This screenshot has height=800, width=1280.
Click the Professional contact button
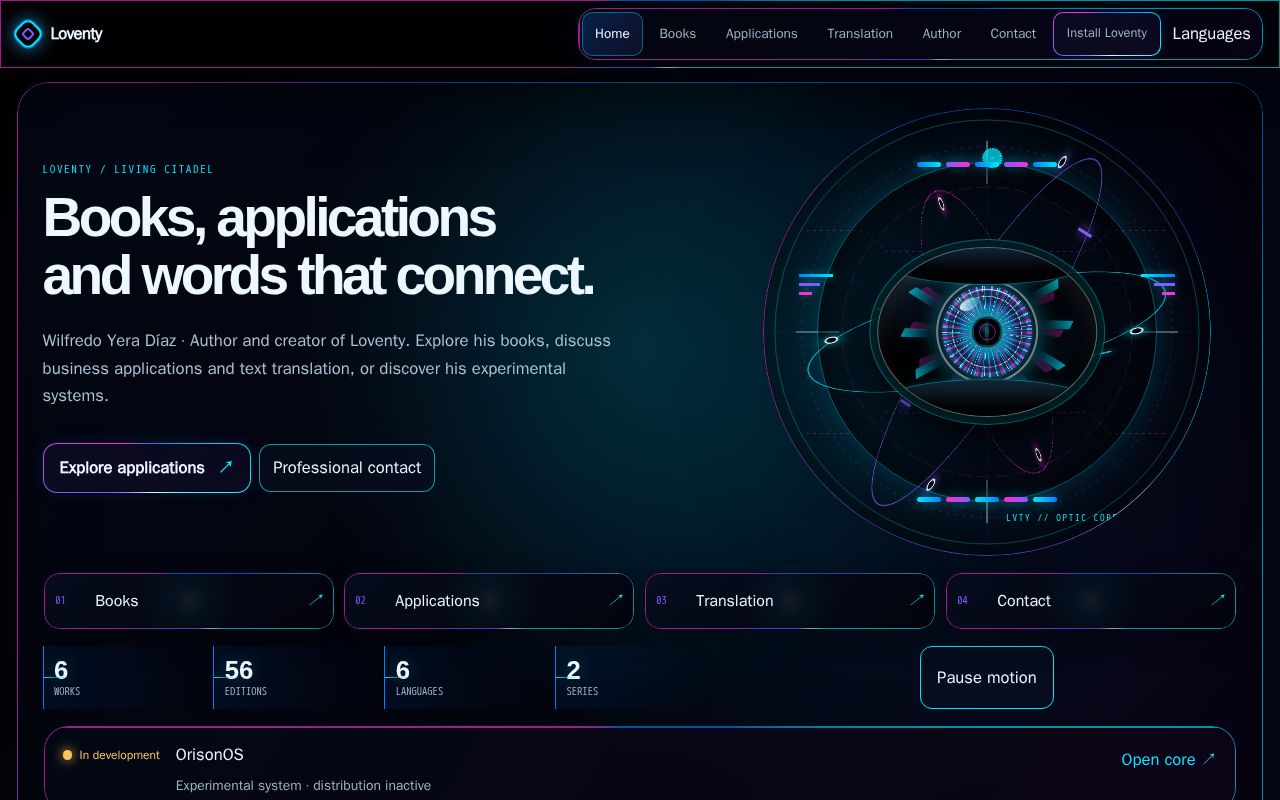click(347, 468)
